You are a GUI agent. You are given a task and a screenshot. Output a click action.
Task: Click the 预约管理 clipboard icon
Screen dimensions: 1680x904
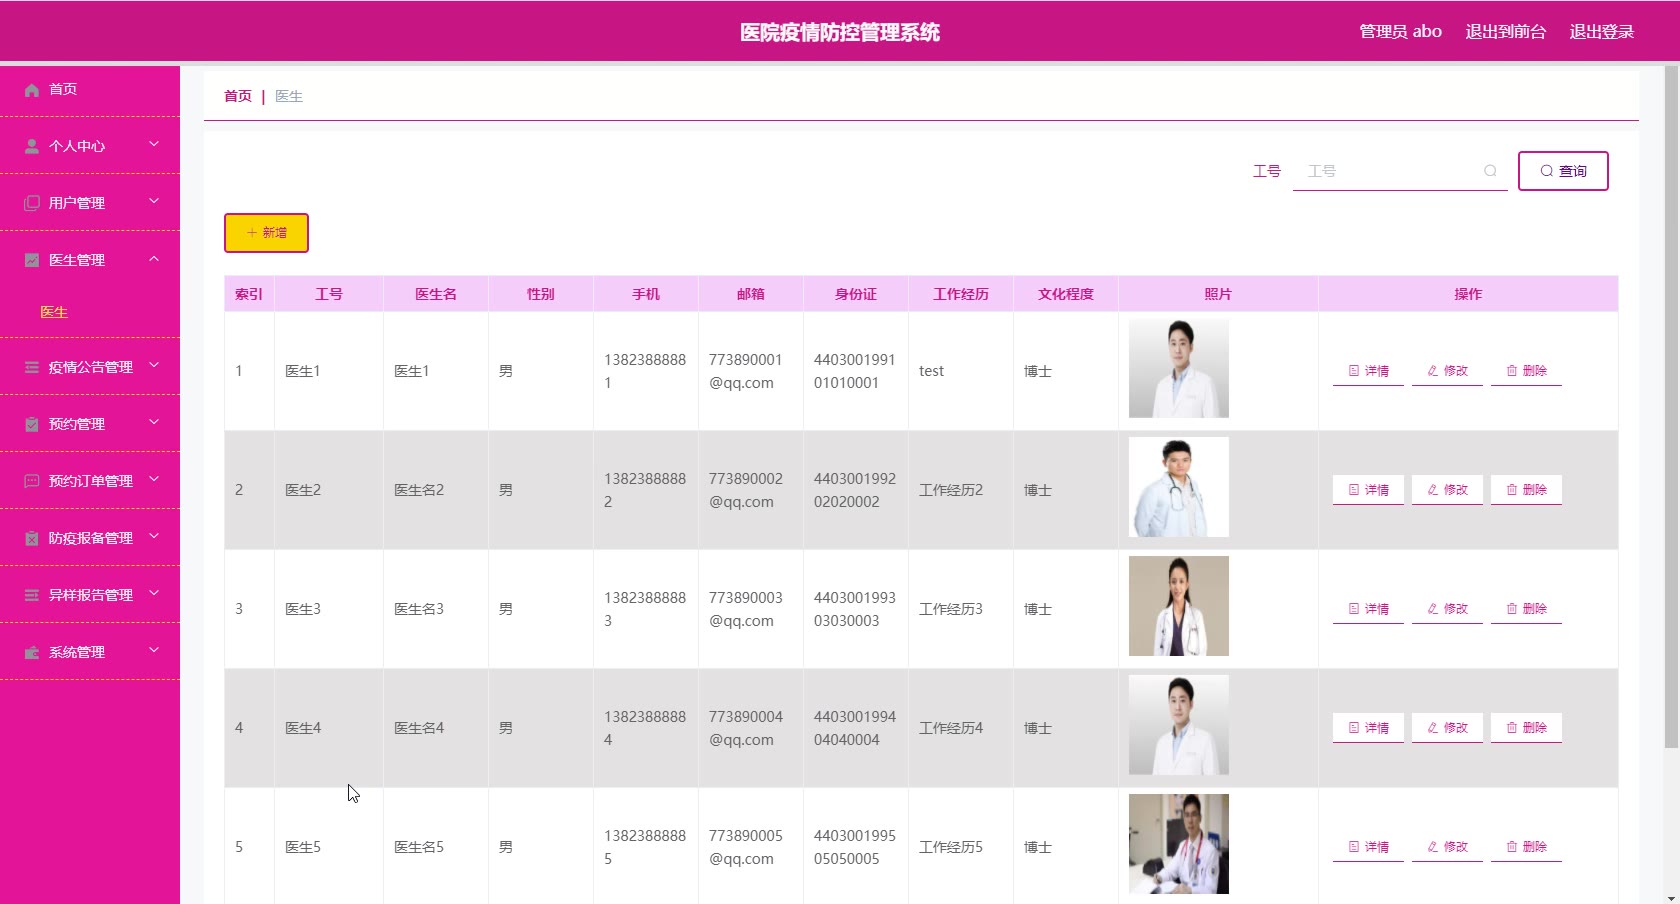click(32, 425)
